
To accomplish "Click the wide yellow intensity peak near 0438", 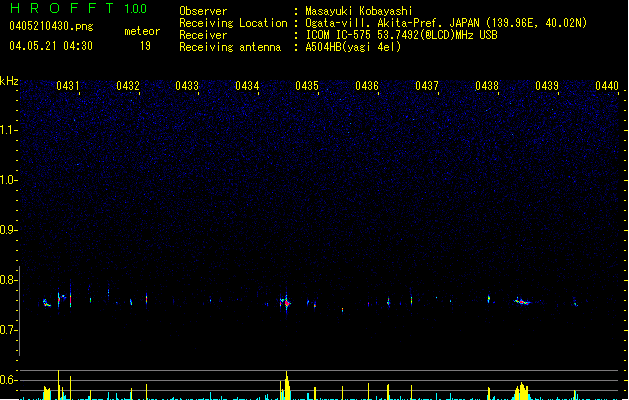I will pos(521,391).
